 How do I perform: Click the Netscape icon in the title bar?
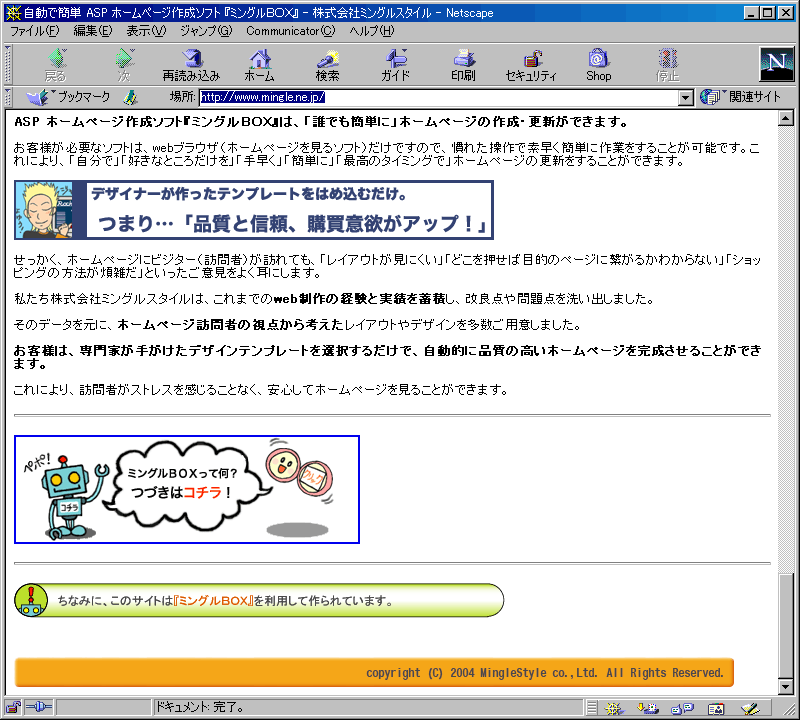[13, 13]
